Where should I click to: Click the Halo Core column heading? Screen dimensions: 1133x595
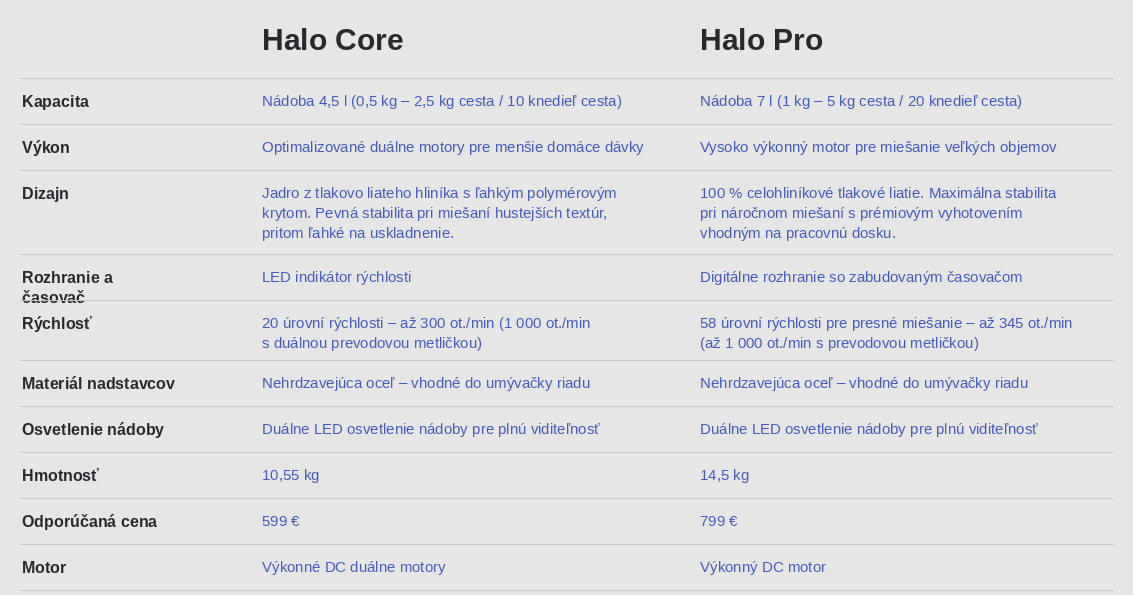click(332, 40)
